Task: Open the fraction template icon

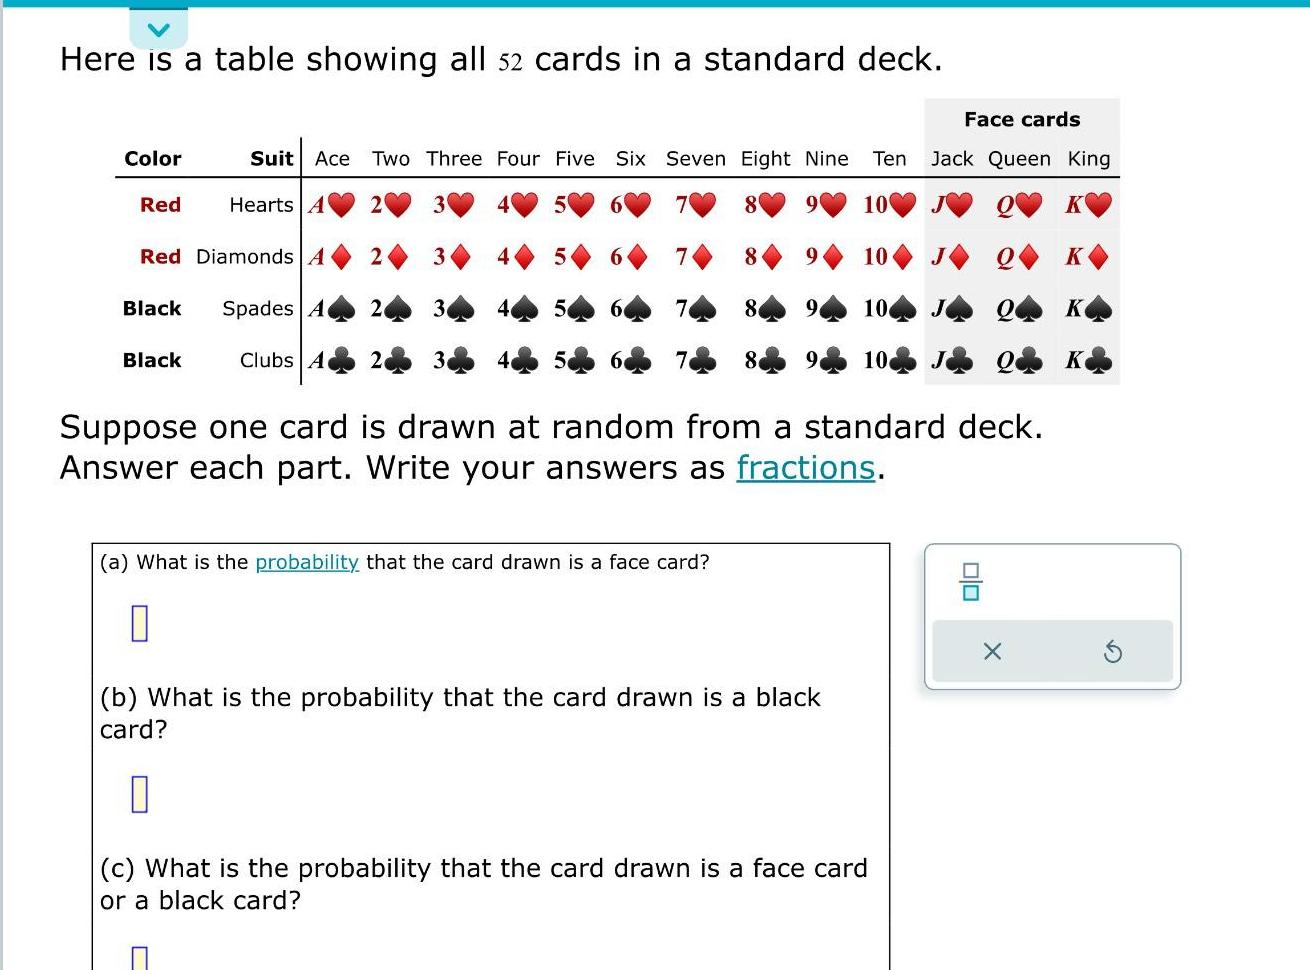Action: (969, 581)
